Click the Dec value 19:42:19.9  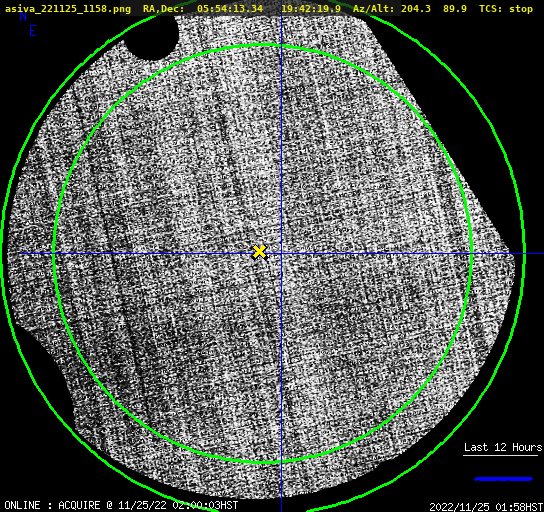tap(311, 9)
